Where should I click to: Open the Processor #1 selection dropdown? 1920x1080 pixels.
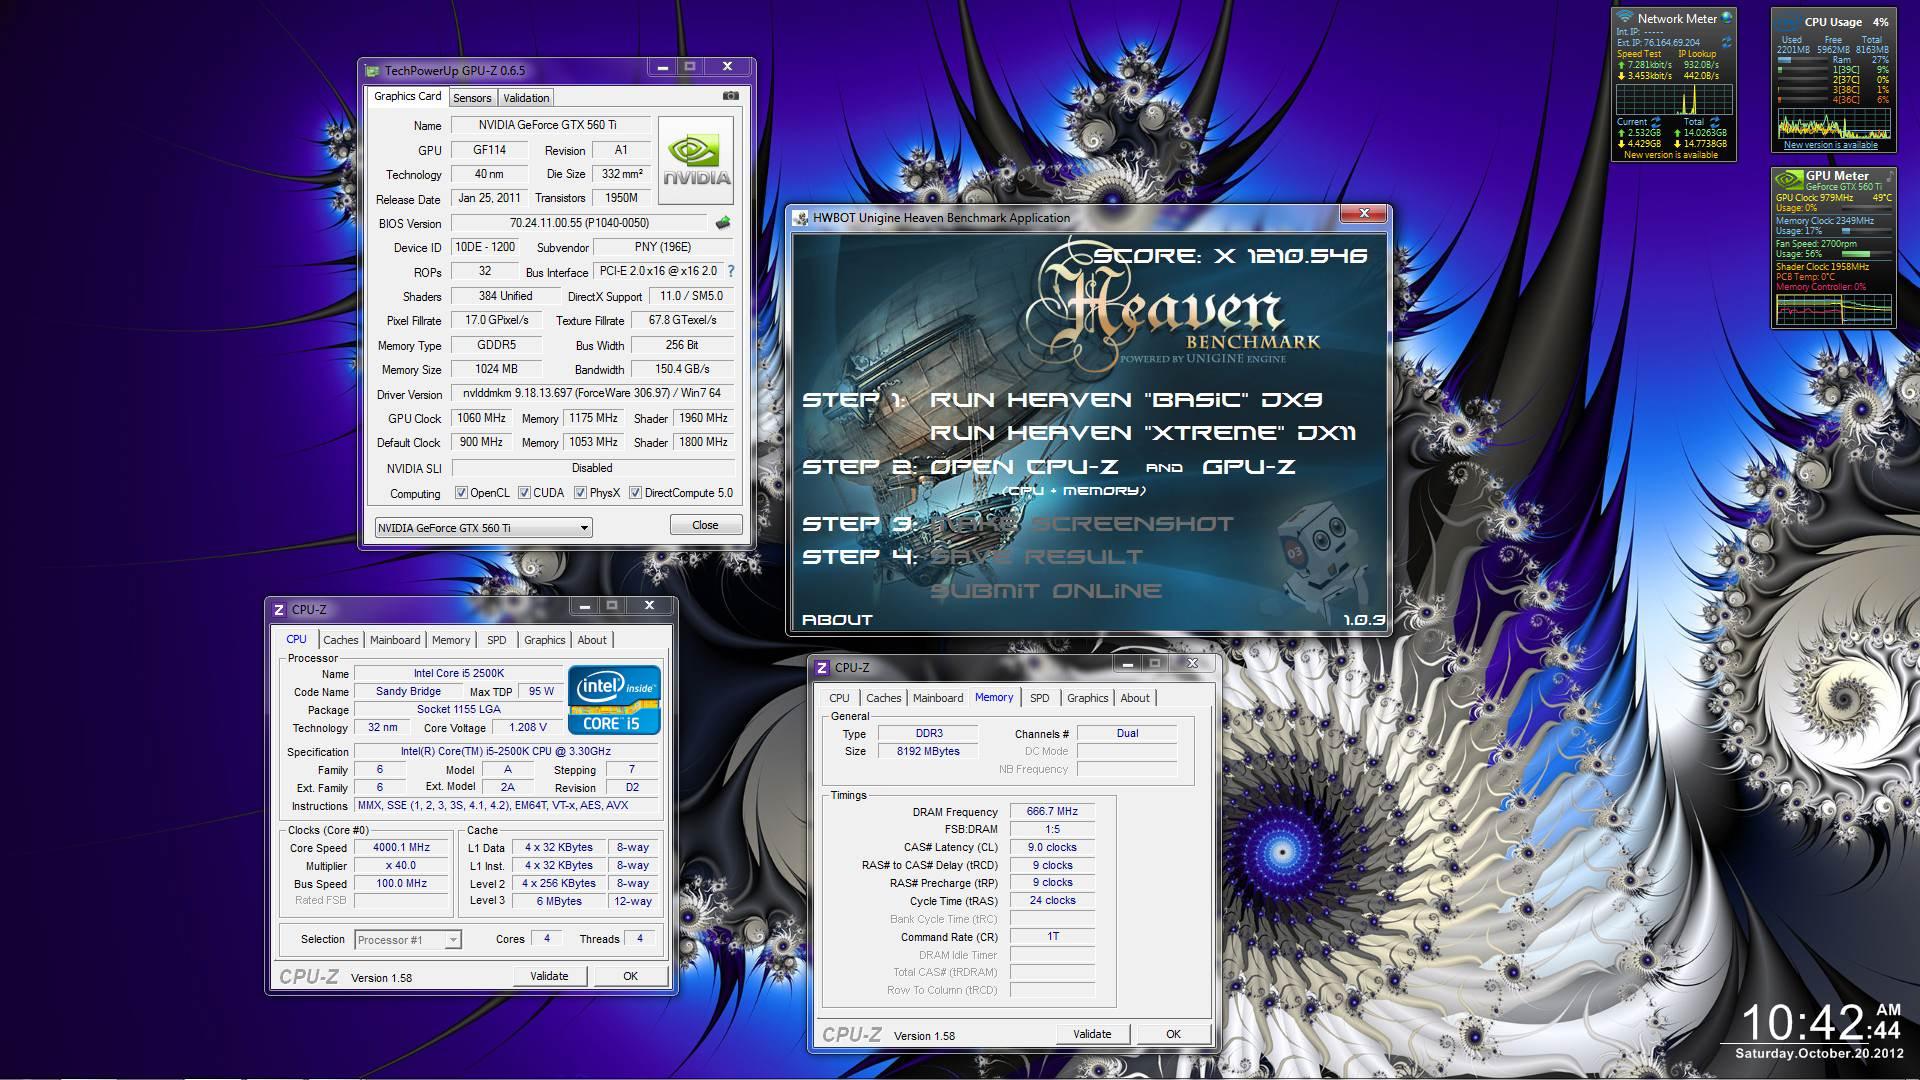[x=408, y=939]
